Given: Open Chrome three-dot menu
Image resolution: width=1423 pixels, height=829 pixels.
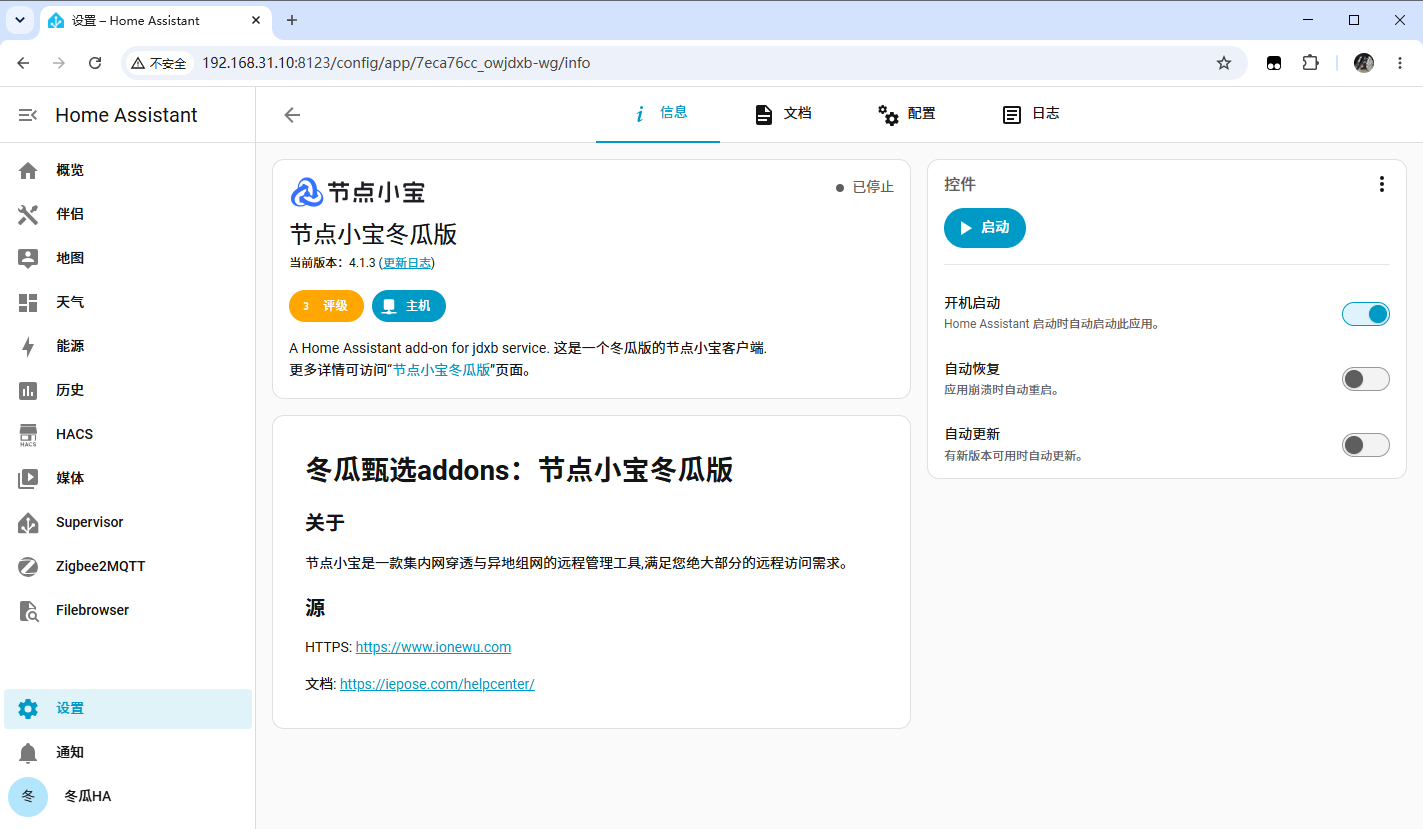Looking at the screenshot, I should (1399, 63).
